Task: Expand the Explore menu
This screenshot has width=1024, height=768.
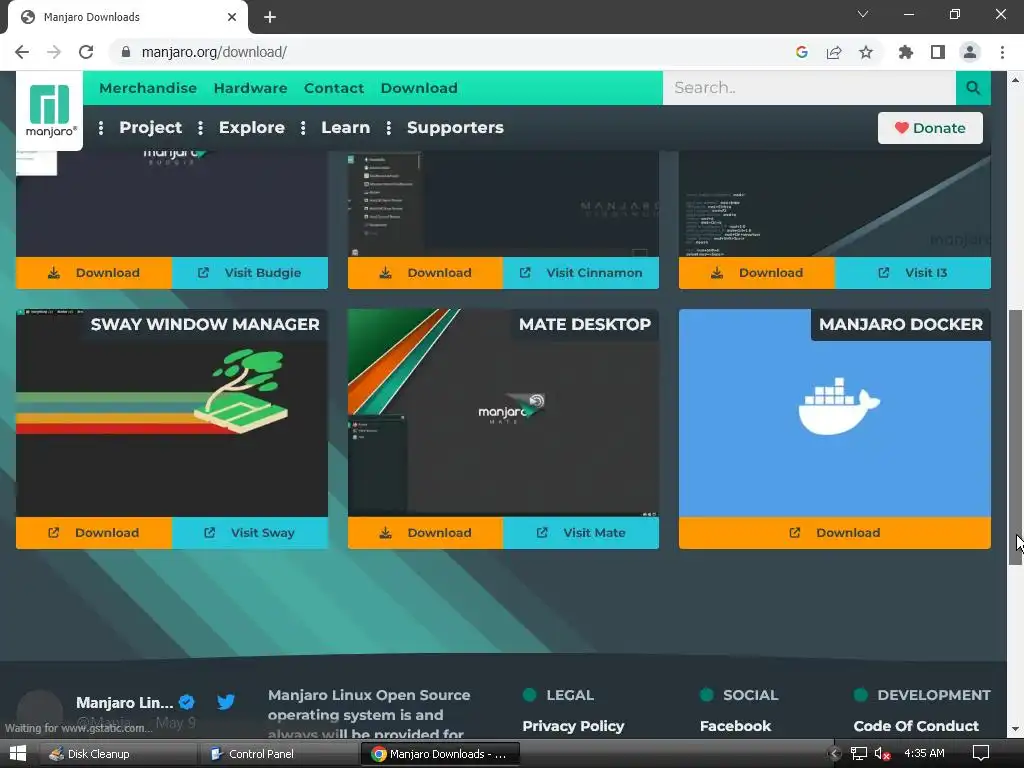Action: (x=251, y=127)
